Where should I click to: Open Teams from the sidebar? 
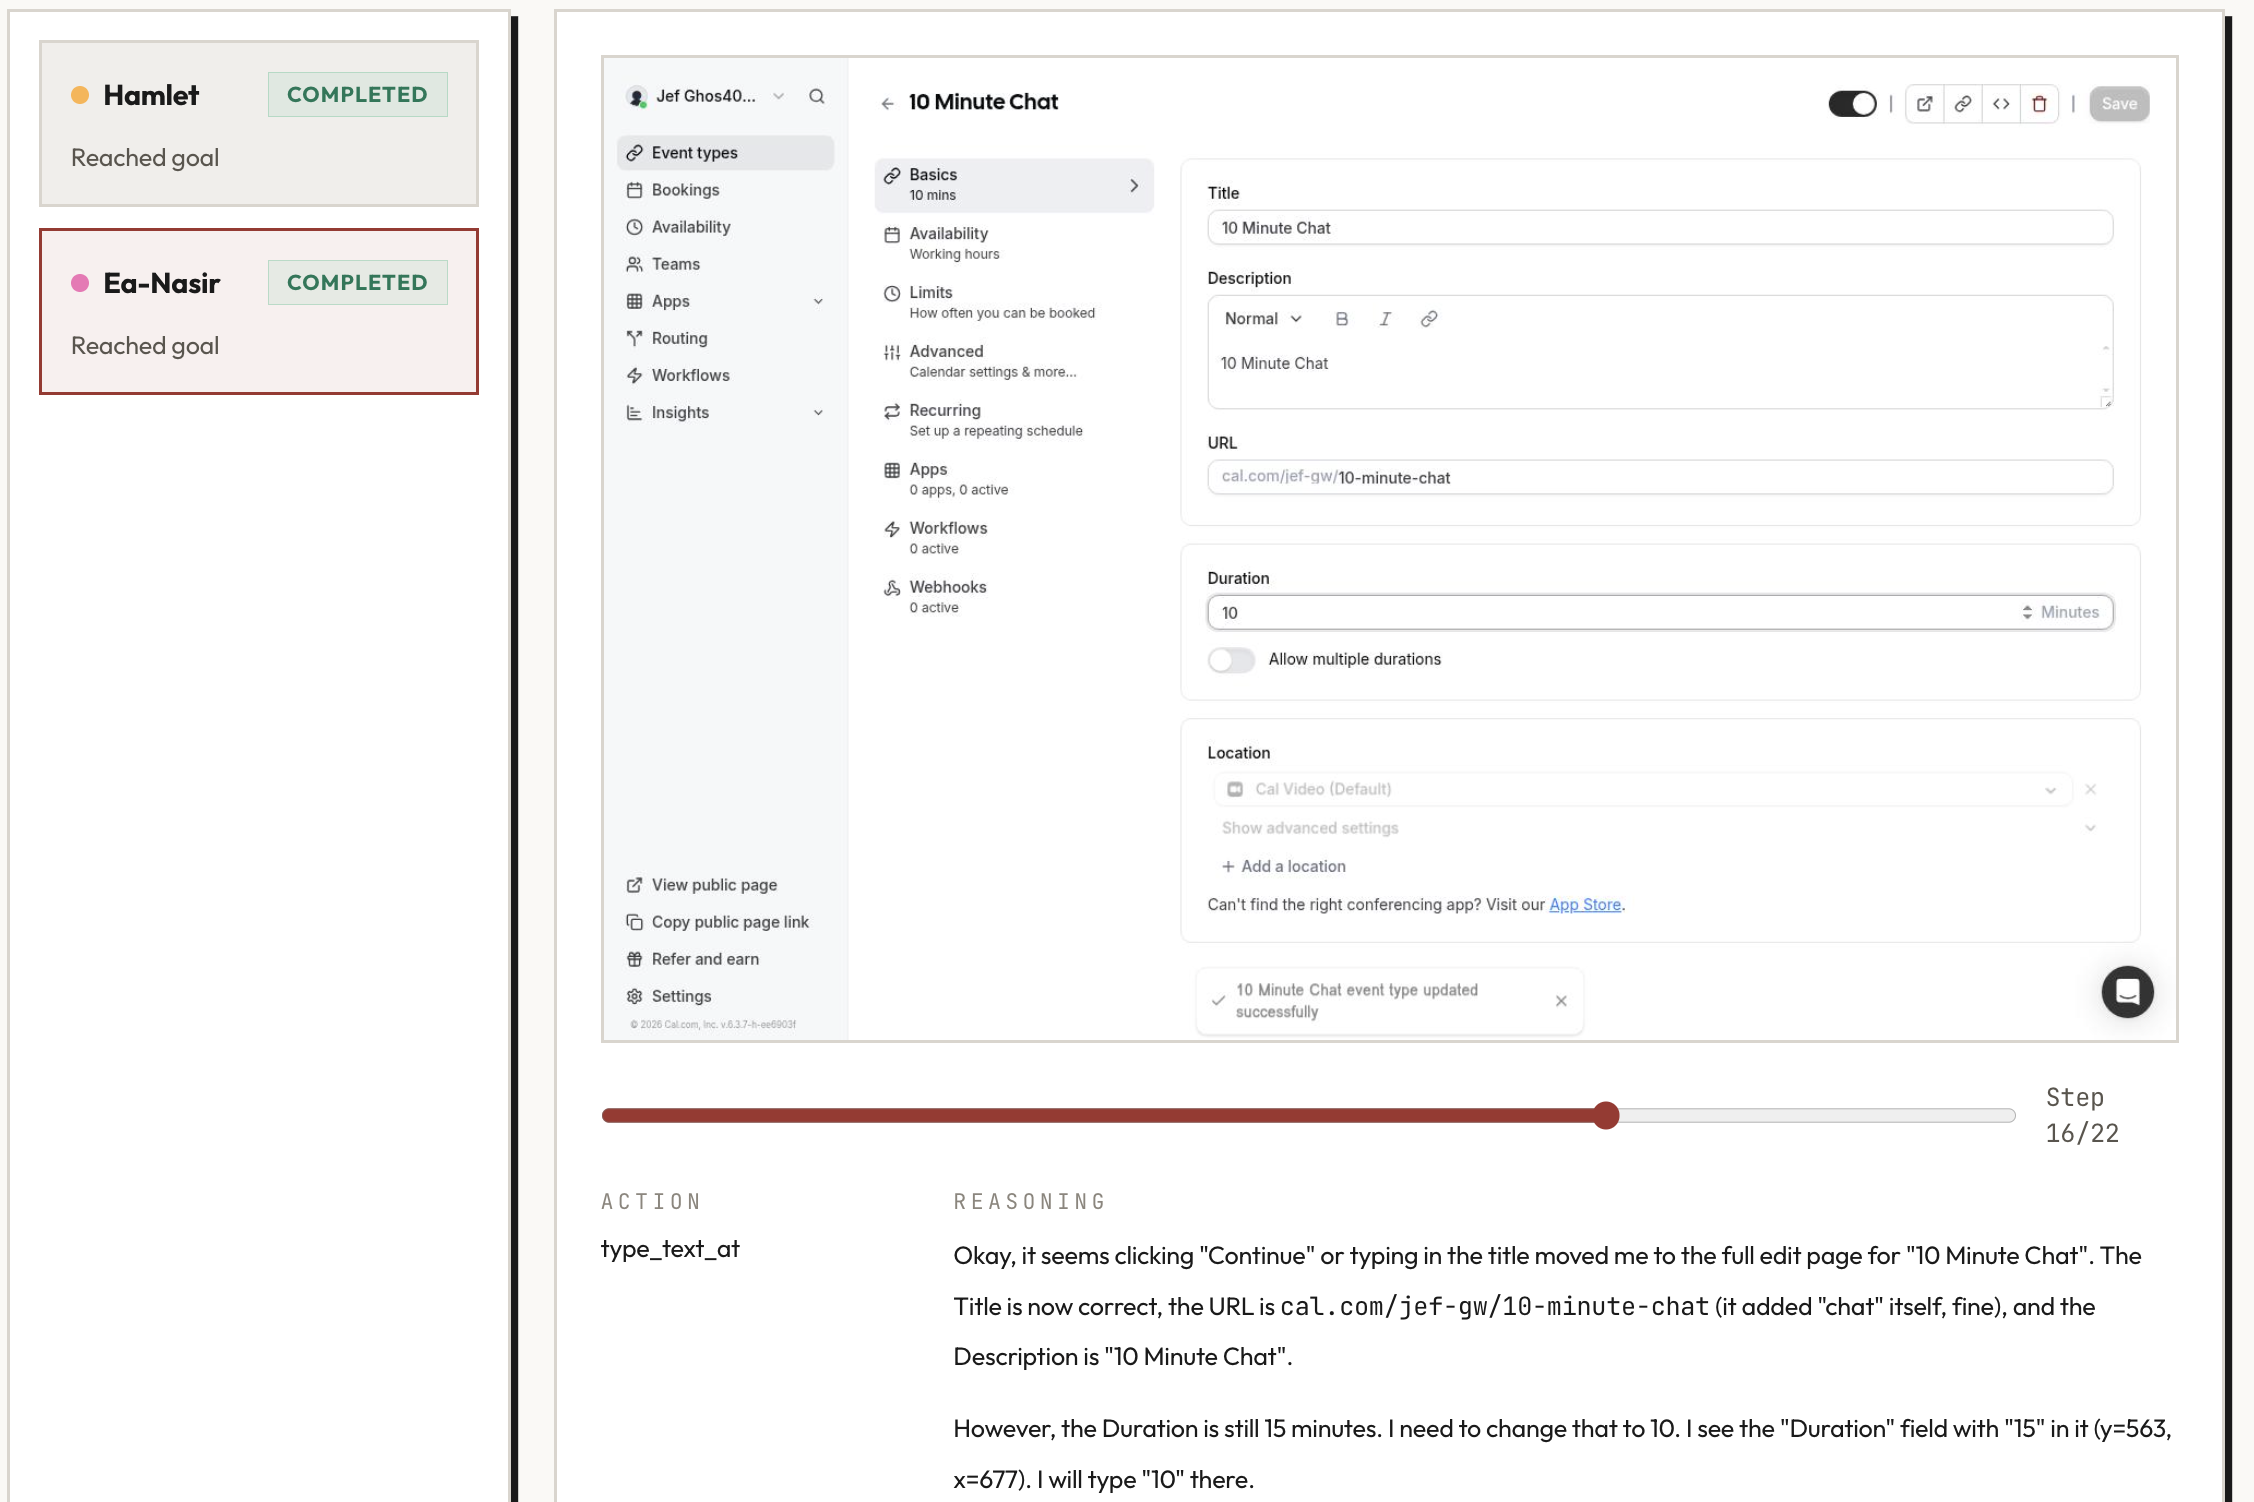pos(675,263)
